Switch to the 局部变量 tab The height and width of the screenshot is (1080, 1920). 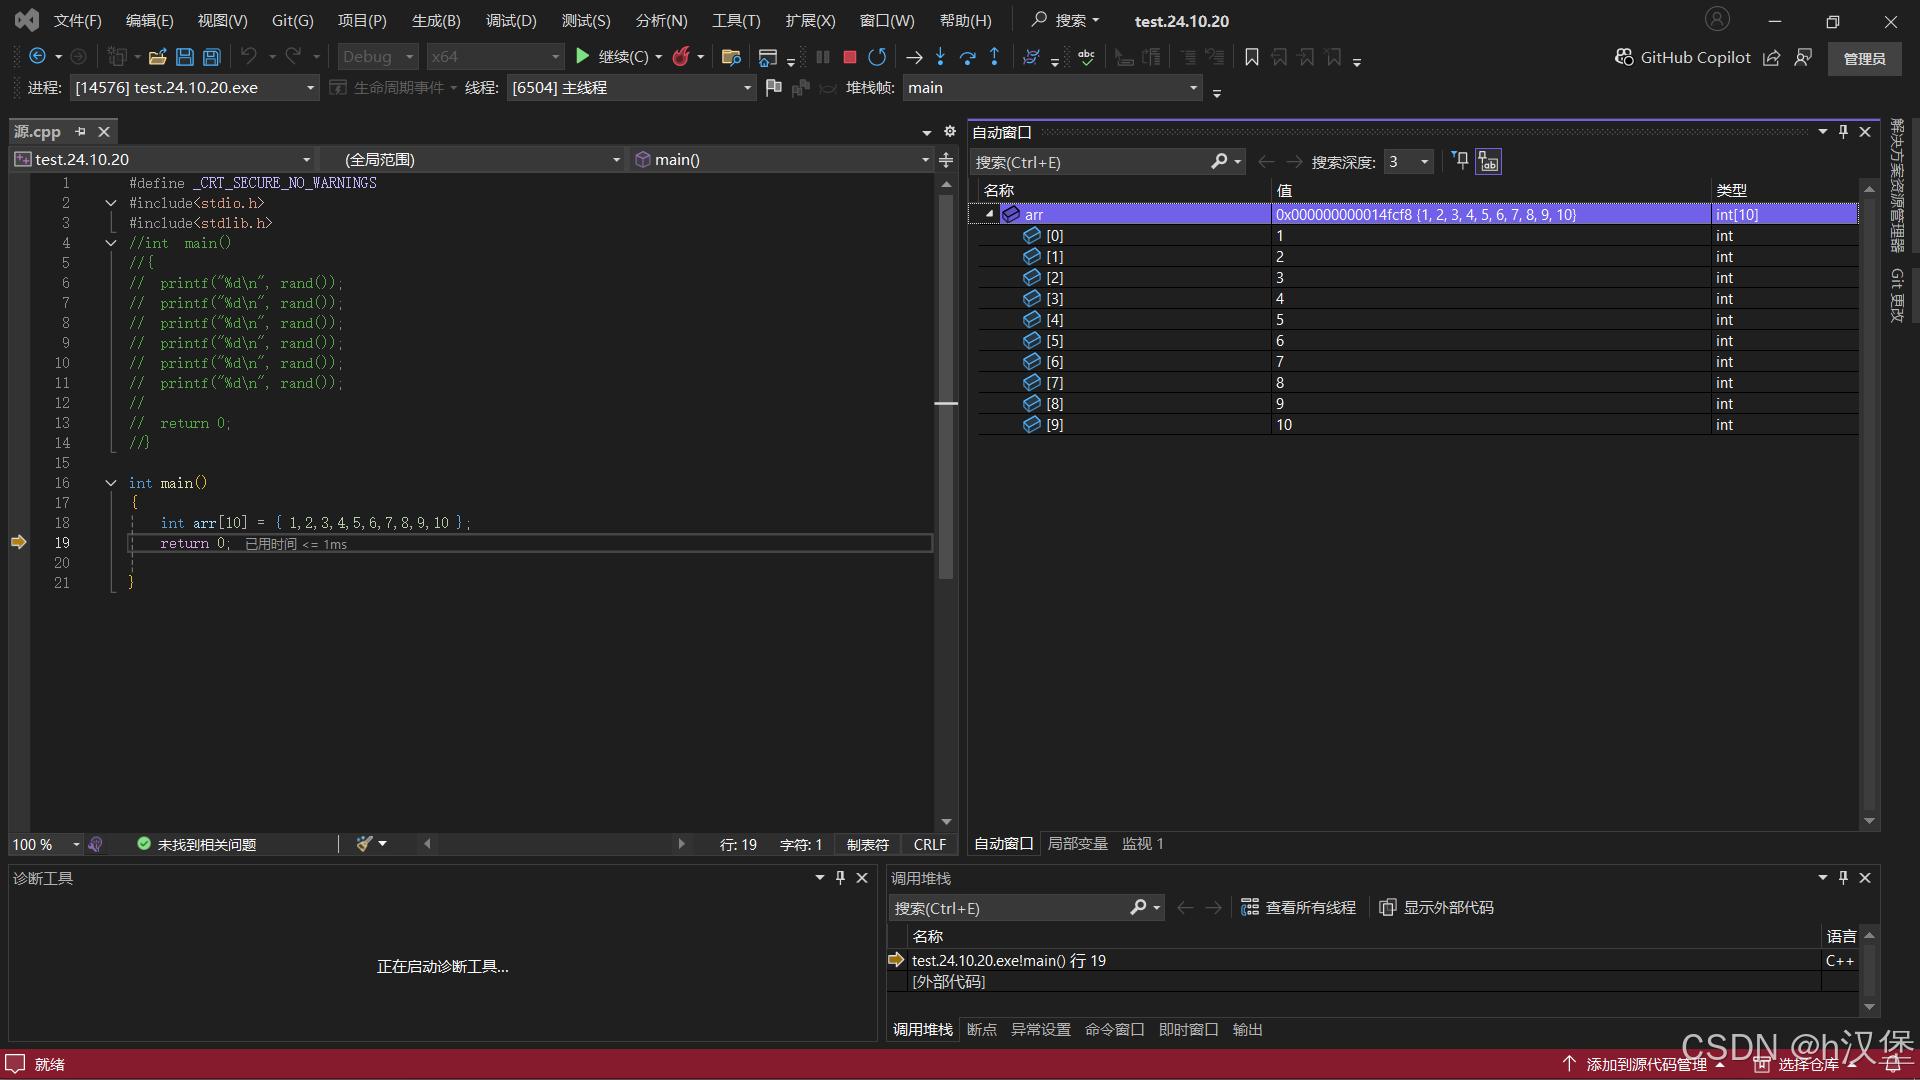click(x=1077, y=844)
